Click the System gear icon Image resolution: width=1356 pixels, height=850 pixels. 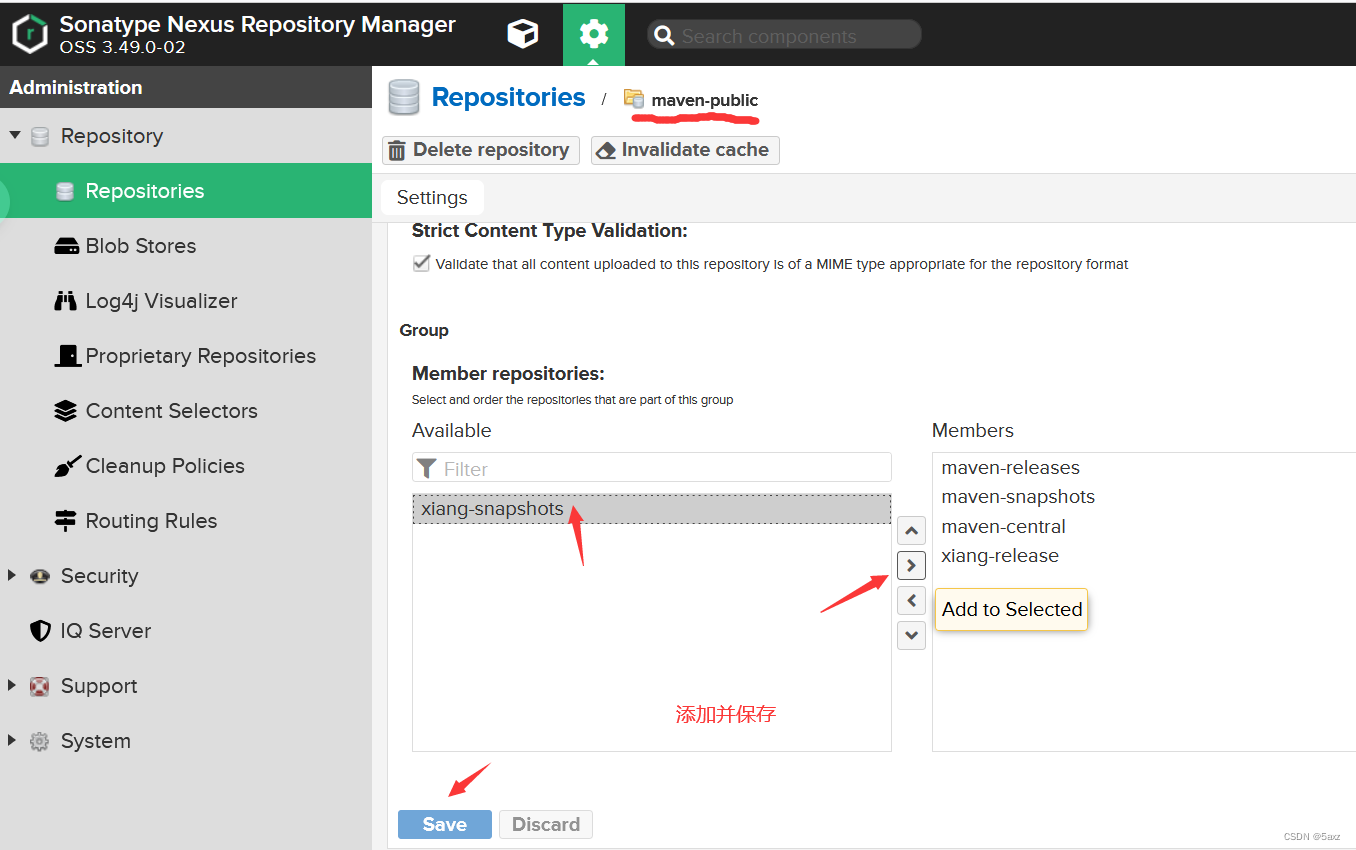pos(40,741)
